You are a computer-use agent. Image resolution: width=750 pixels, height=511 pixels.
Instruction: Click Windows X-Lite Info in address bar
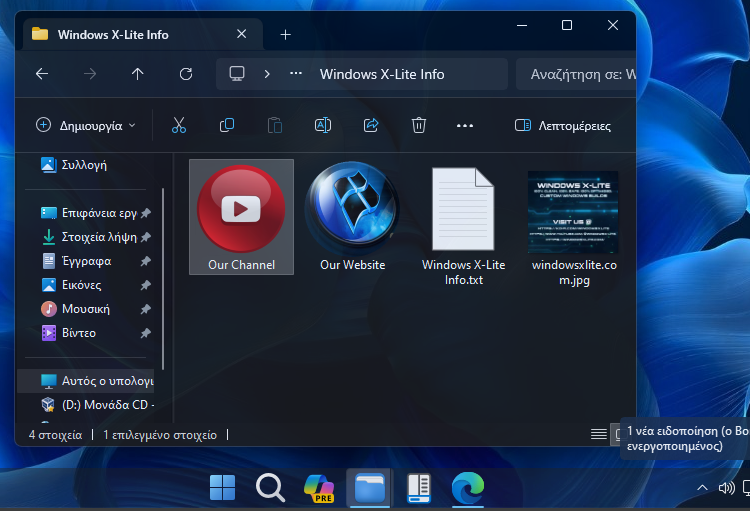(382, 74)
